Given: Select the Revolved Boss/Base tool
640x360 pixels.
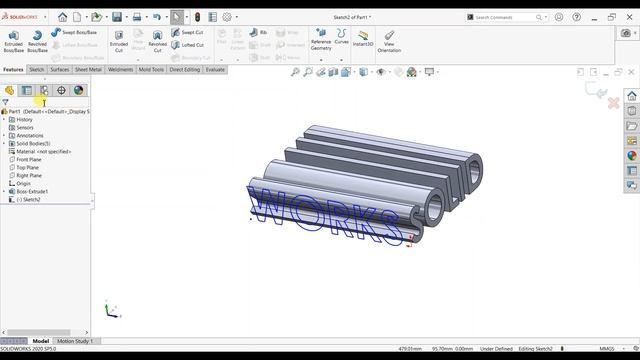Looking at the screenshot, I should click(x=37, y=41).
